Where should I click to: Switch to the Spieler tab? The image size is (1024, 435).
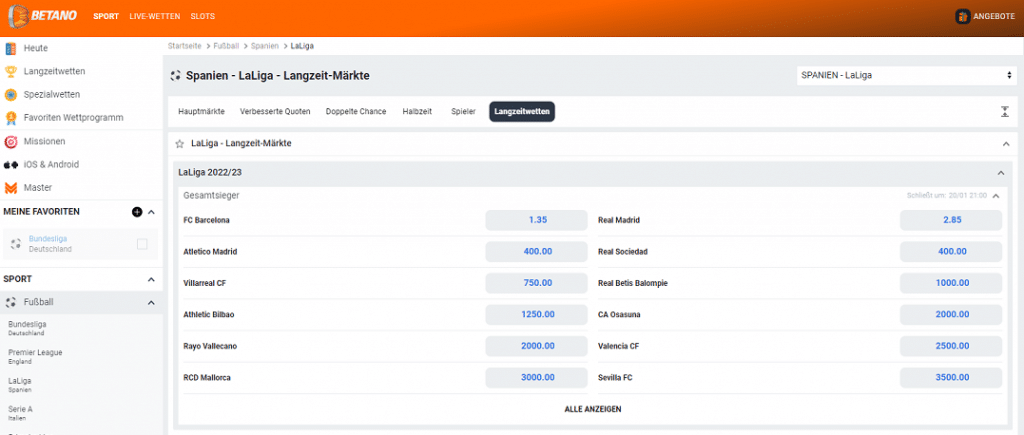coord(463,112)
